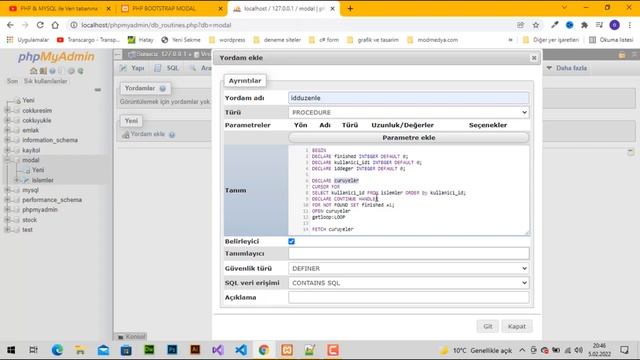Show hidden bookmarks chevron
640x360 pixels.
pos(510,40)
